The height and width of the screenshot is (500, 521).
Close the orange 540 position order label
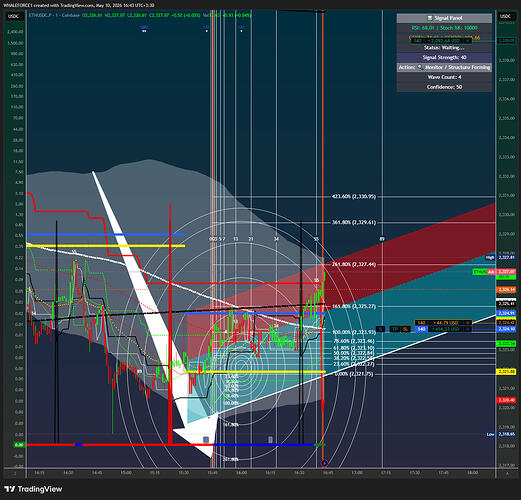[469, 323]
